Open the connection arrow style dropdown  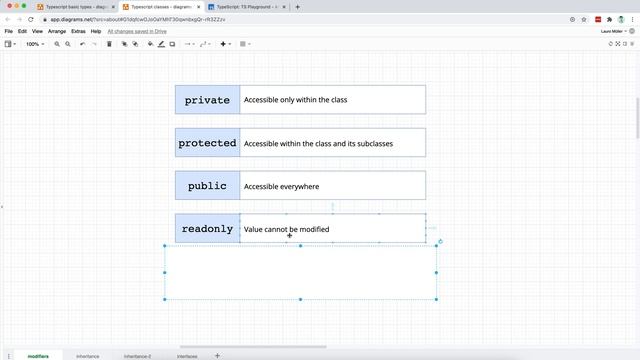(x=189, y=44)
